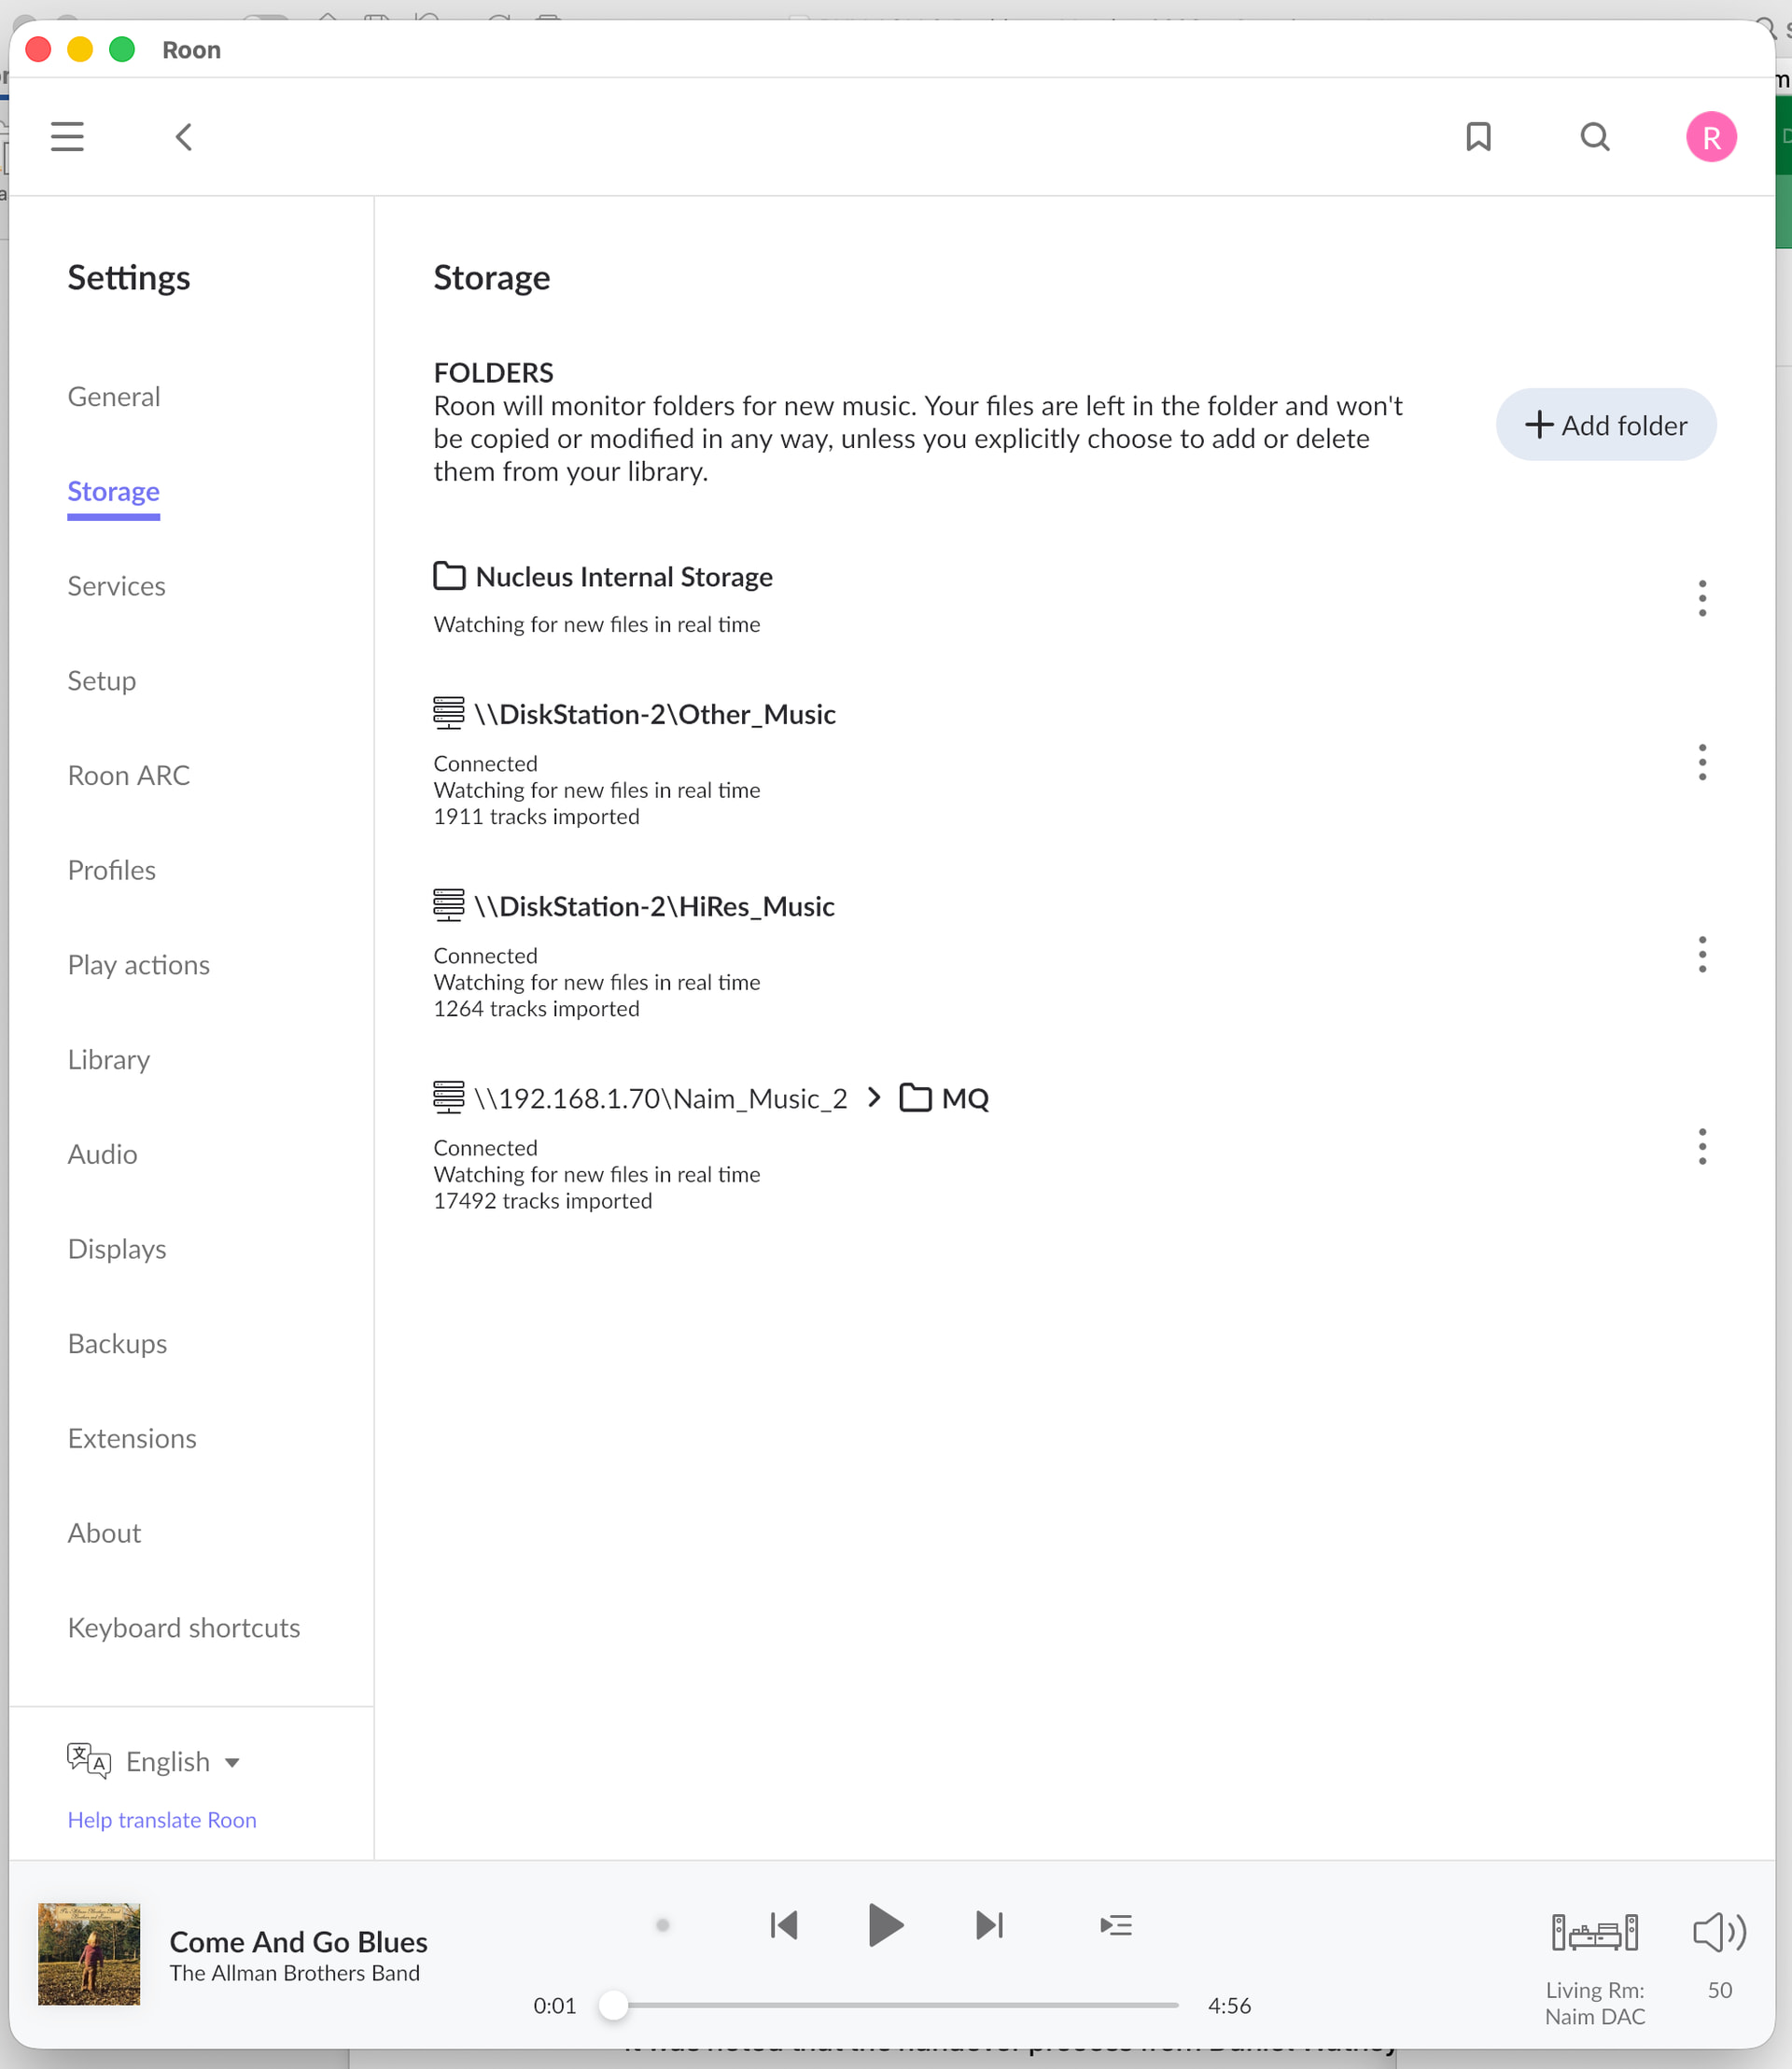The width and height of the screenshot is (1792, 2069).
Task: Click the track progress seek bar
Action: (x=895, y=2004)
